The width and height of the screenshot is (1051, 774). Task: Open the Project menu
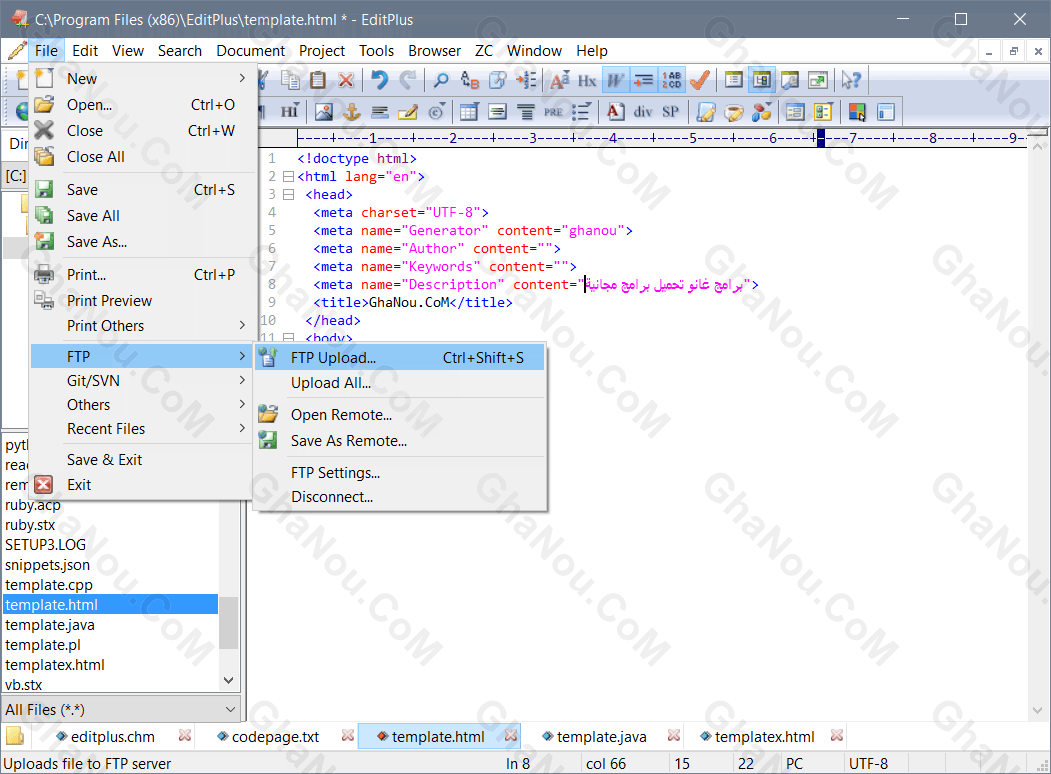pos(322,51)
